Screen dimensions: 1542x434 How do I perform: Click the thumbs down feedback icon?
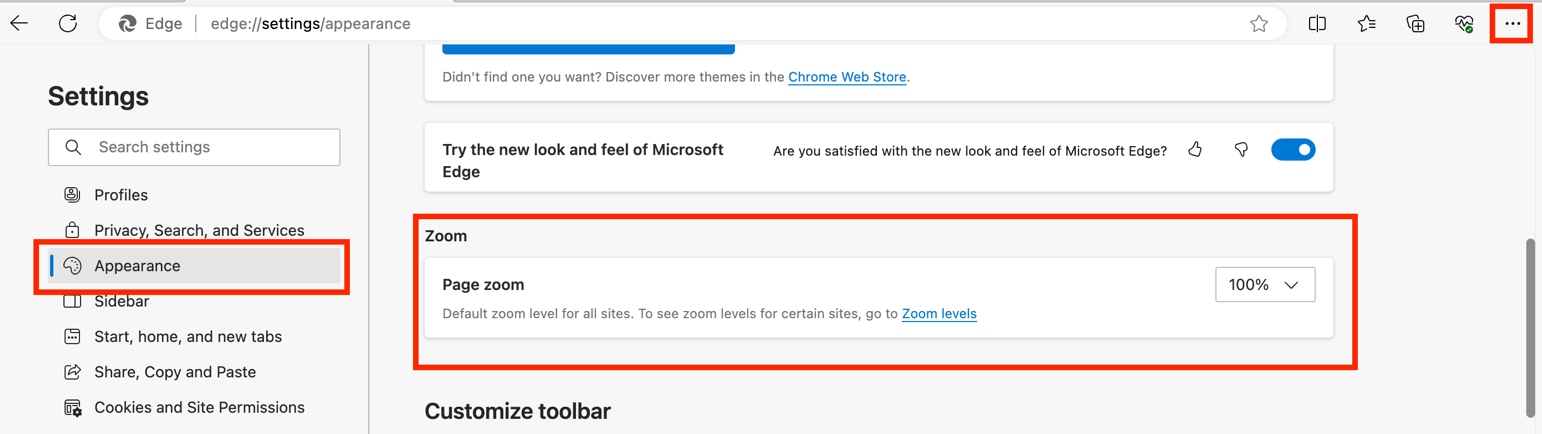[x=1241, y=150]
